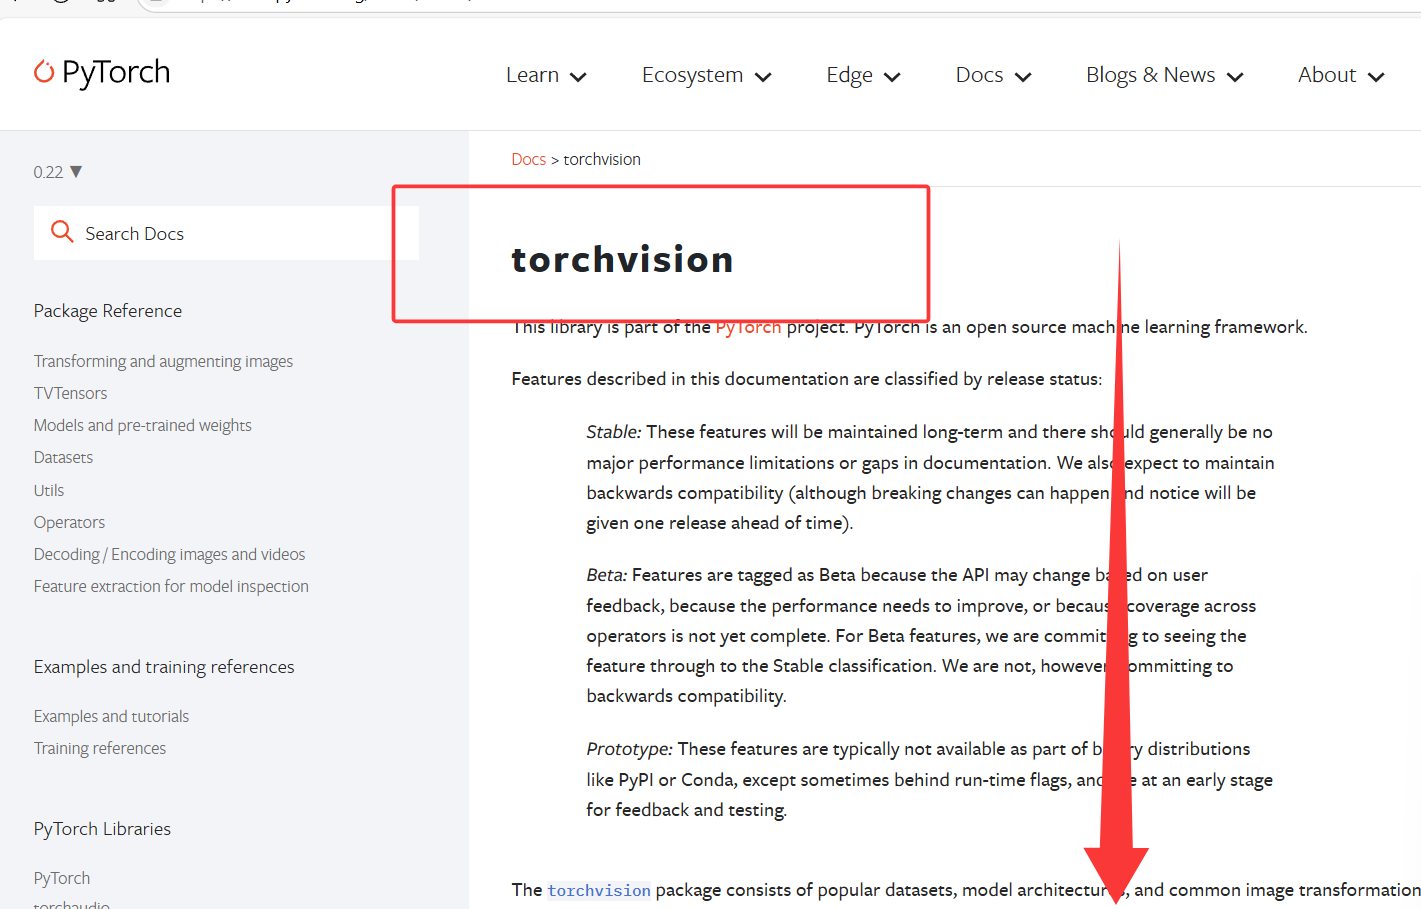Open the Edge menu
Viewport: 1421px width, 909px height.
(863, 75)
